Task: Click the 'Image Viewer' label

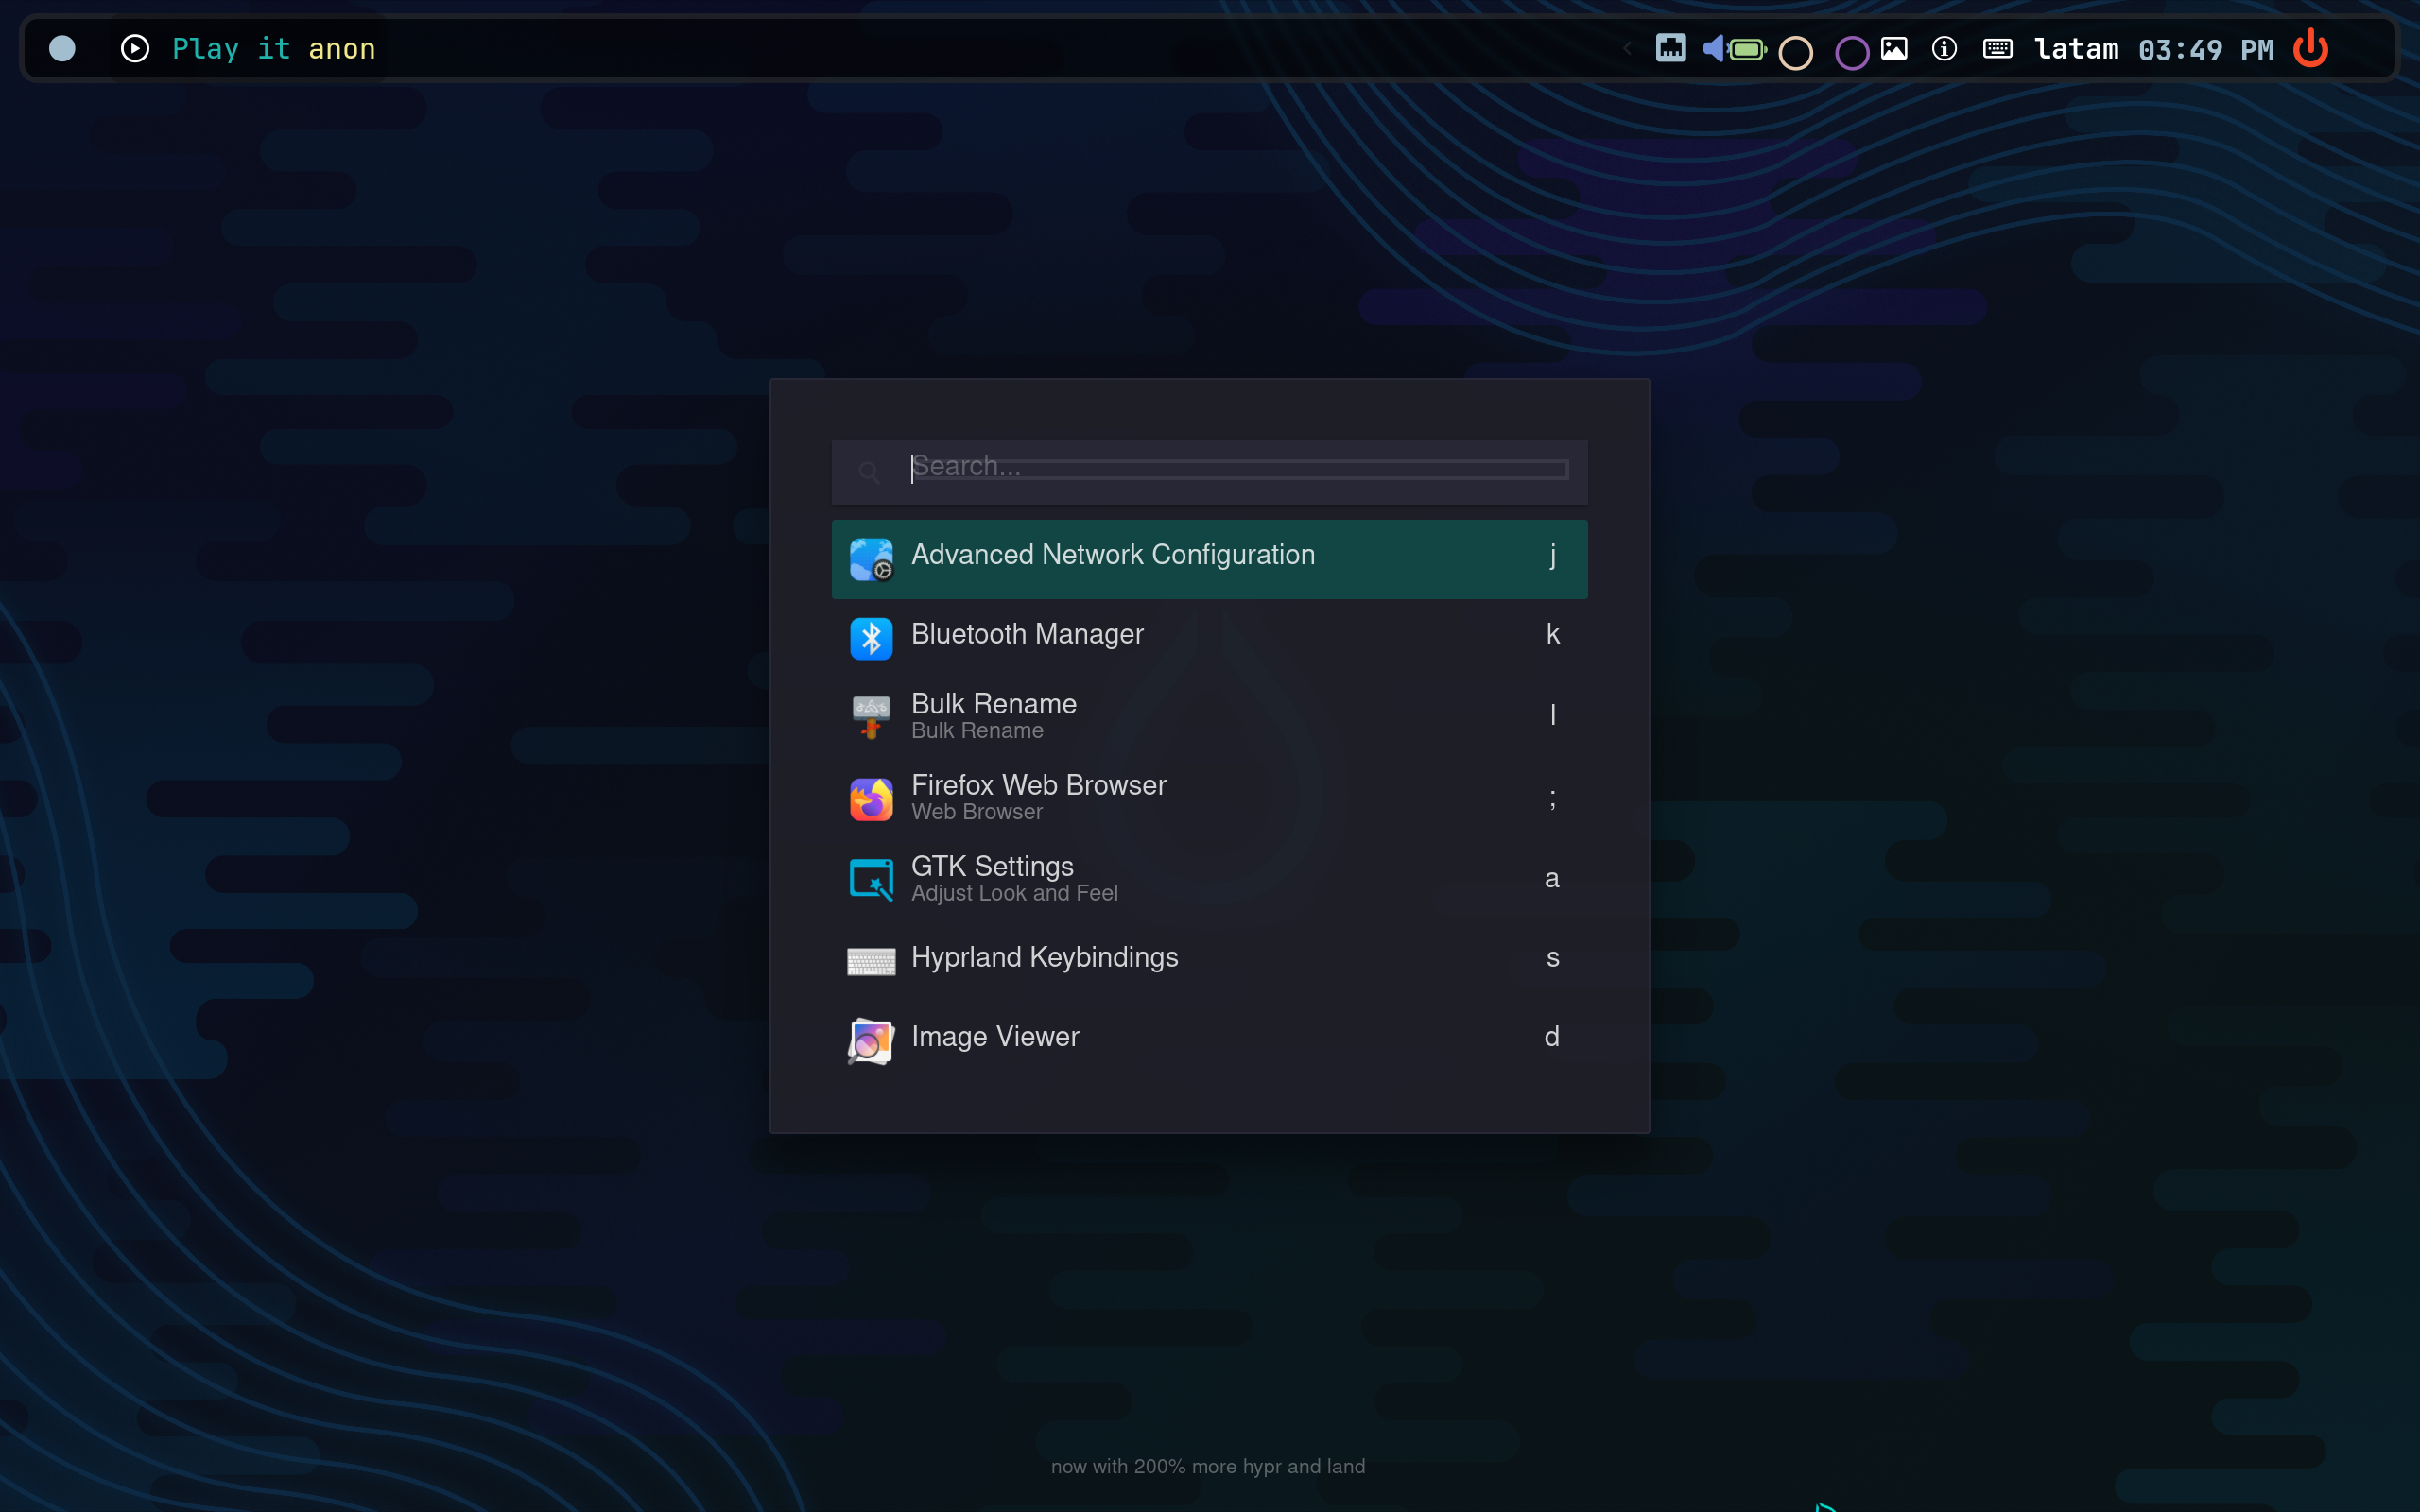Action: tap(995, 1037)
